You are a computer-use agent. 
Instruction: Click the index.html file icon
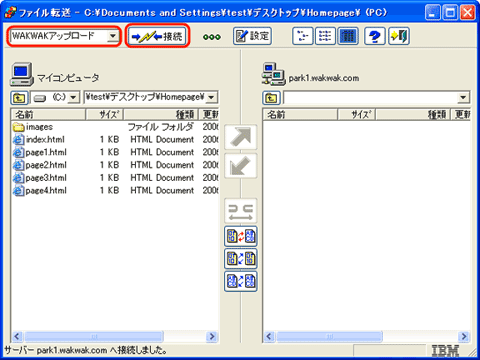tap(19, 140)
